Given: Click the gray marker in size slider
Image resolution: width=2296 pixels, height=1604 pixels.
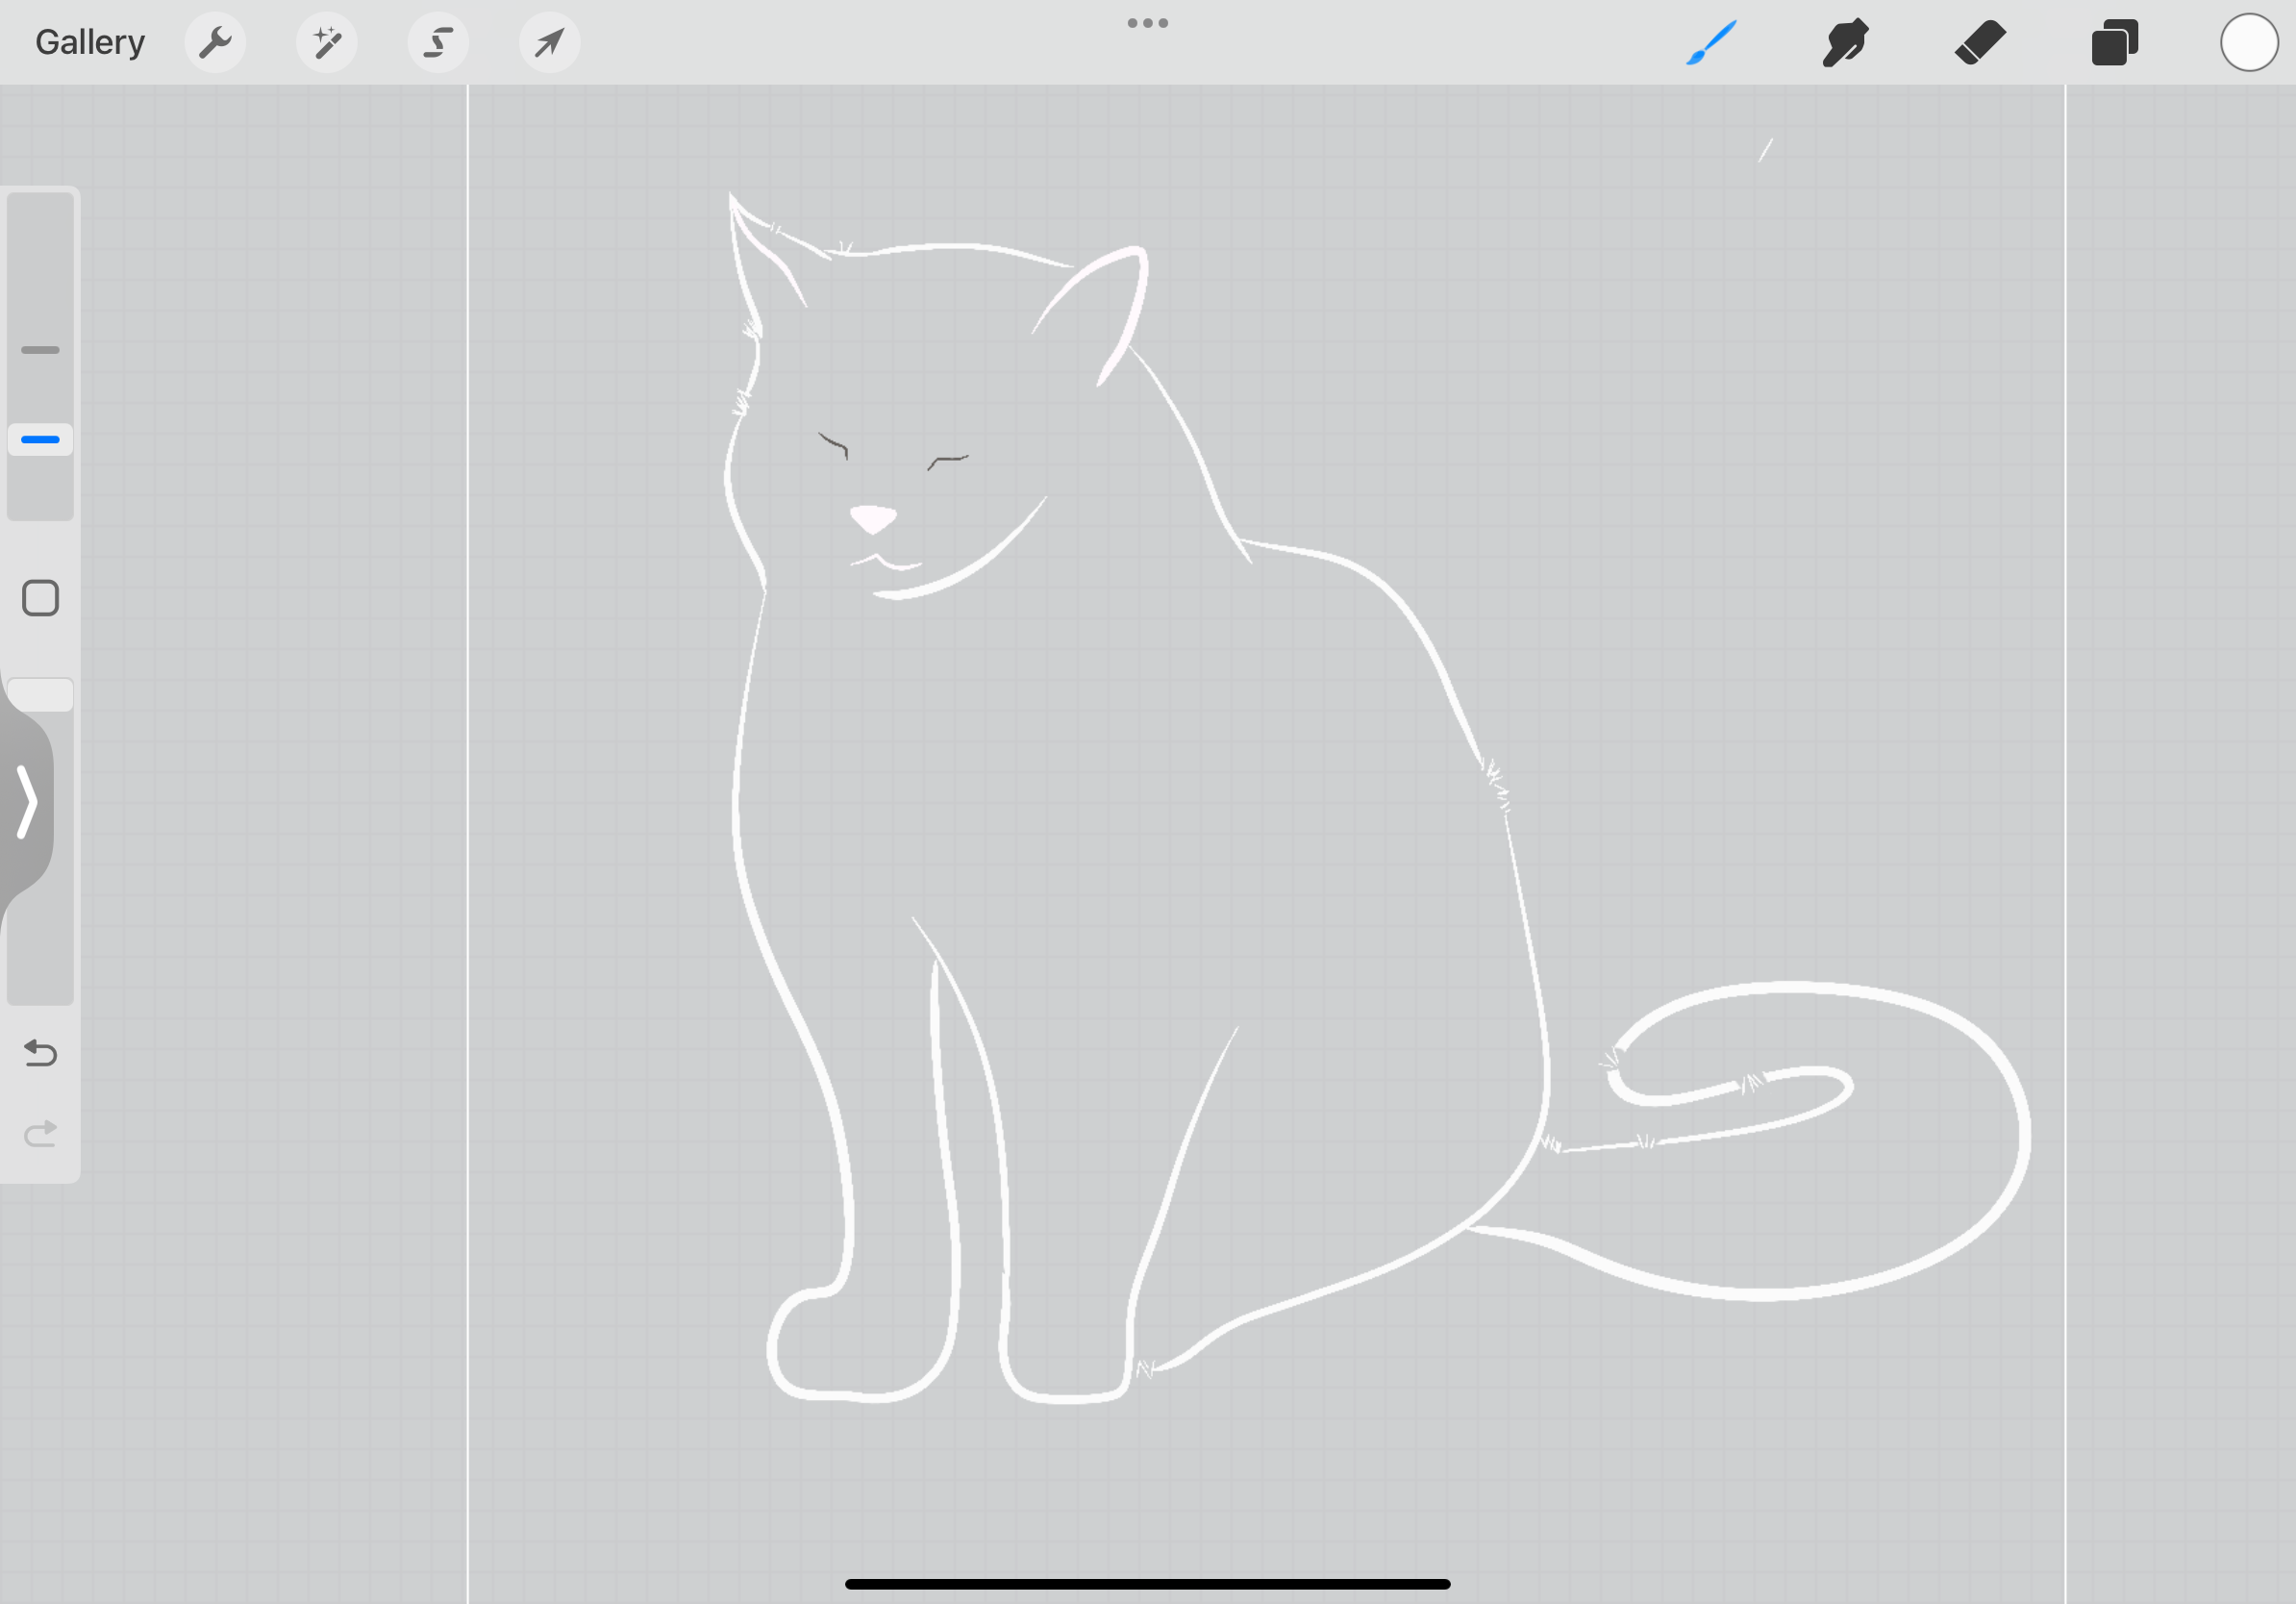Looking at the screenshot, I should coord(40,350).
